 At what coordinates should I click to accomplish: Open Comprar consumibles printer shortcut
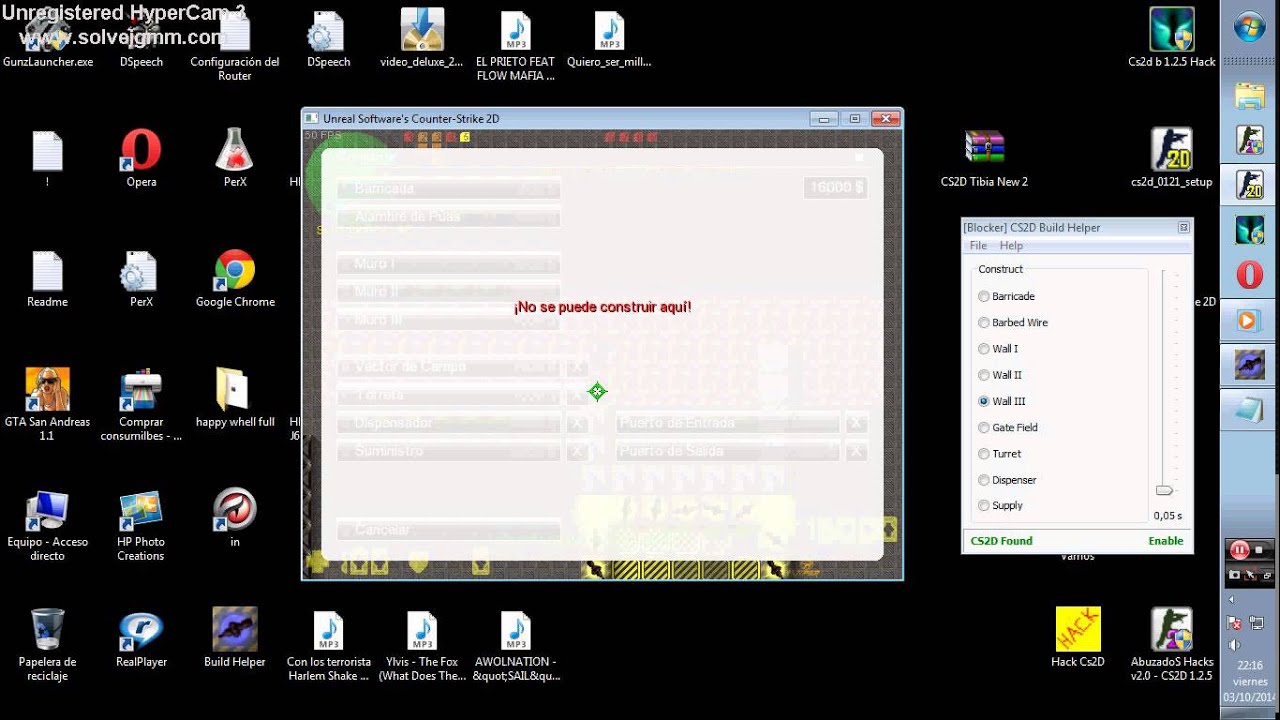click(x=141, y=405)
